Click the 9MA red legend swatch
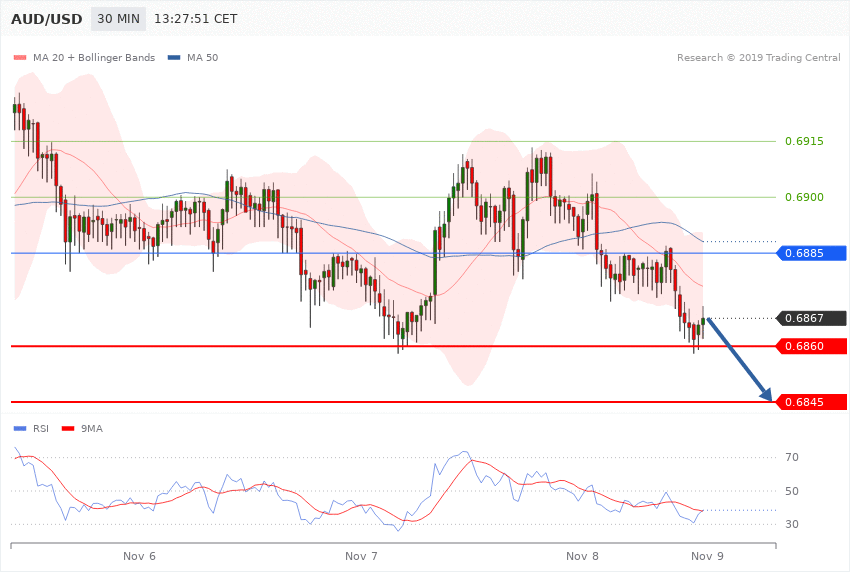 click(x=68, y=429)
